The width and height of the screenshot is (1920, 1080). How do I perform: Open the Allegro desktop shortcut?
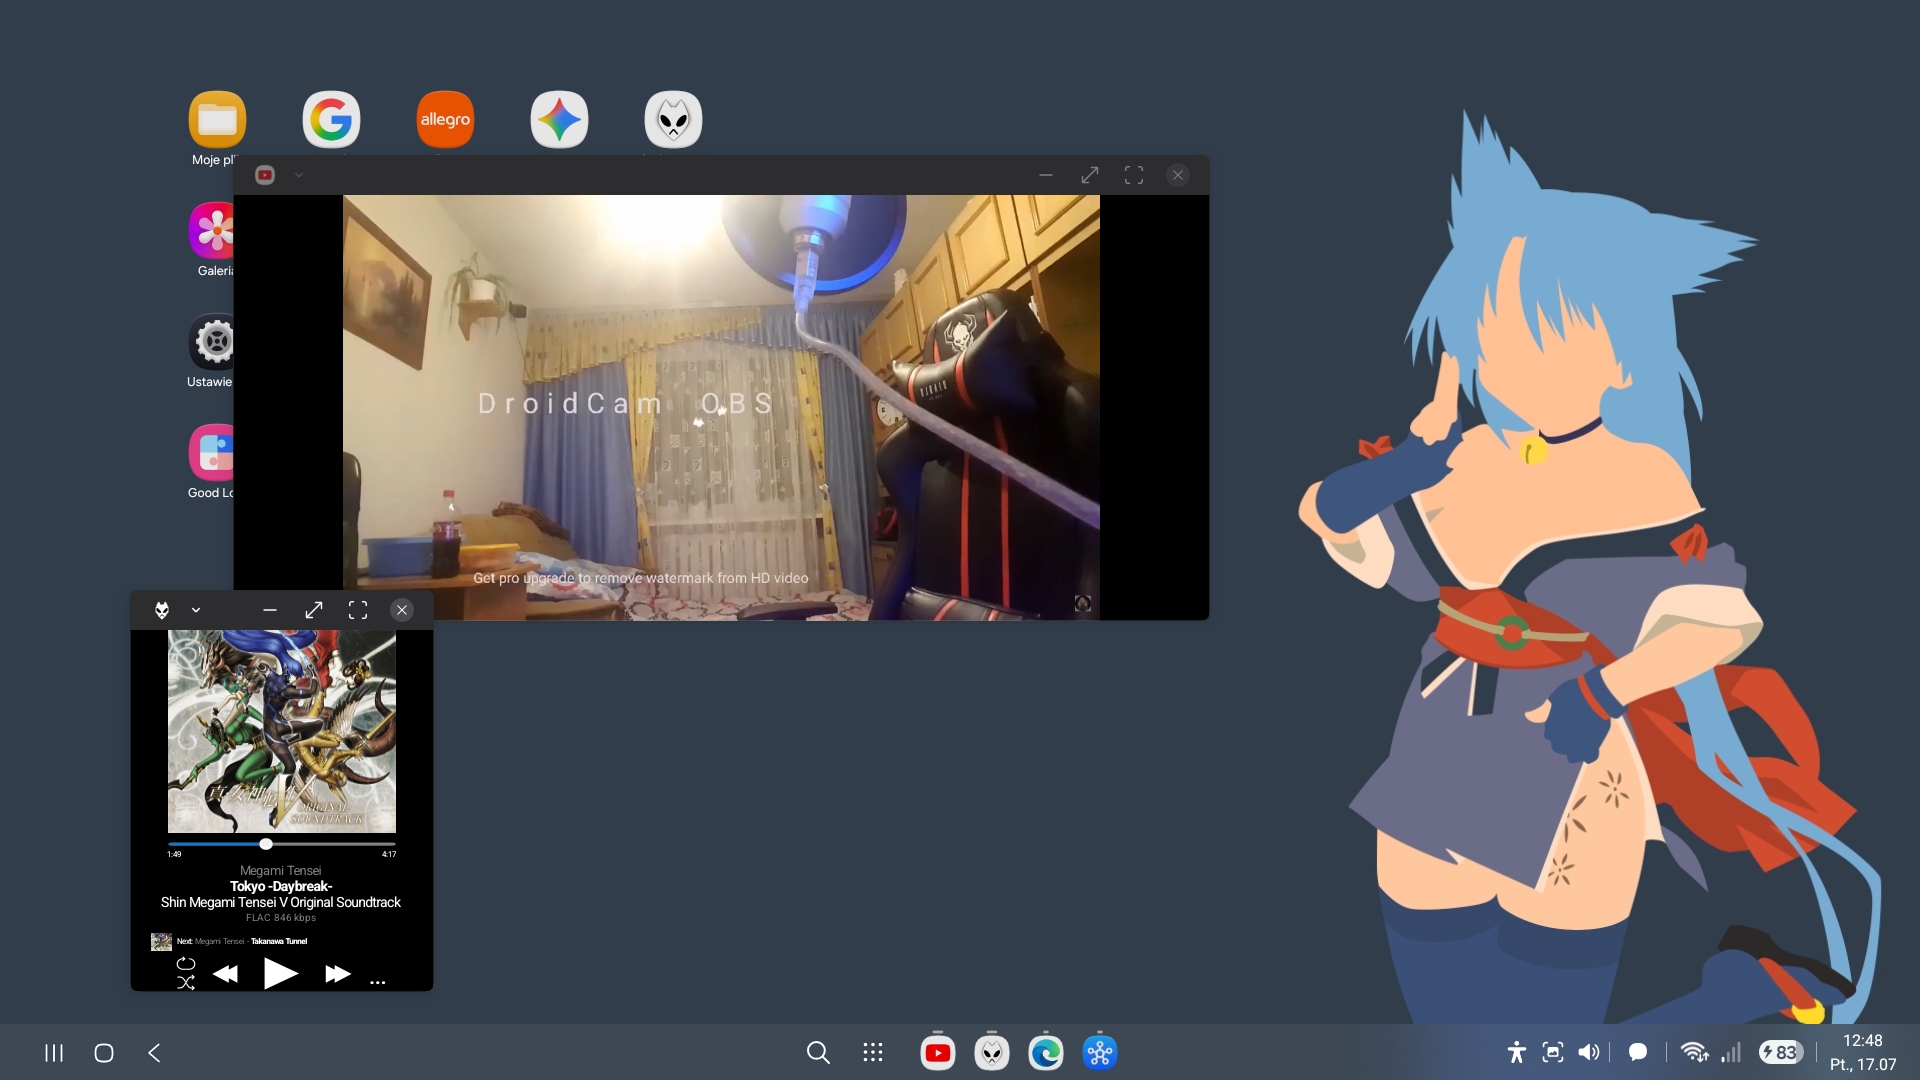(445, 119)
